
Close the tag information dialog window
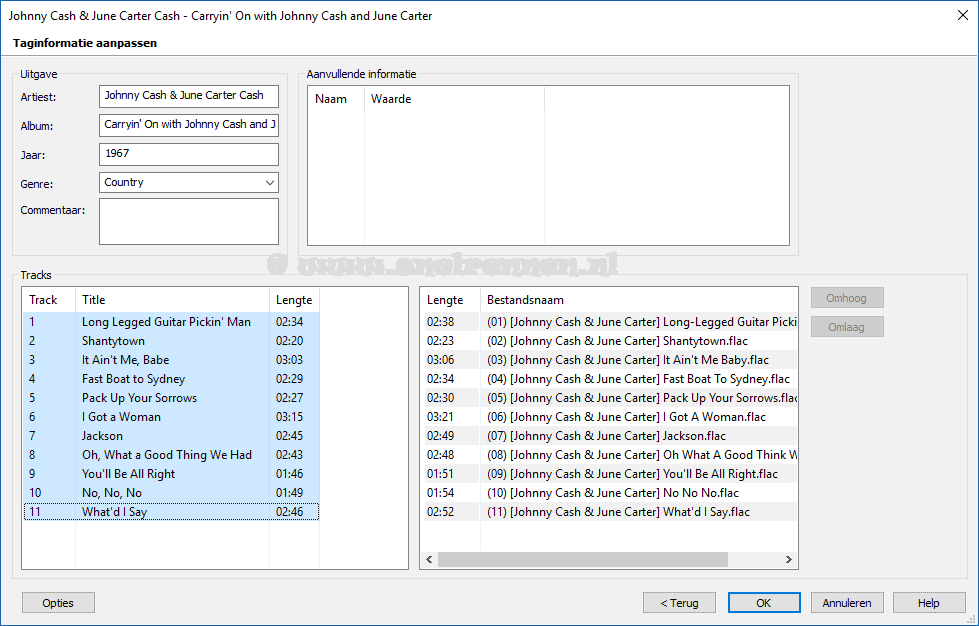pyautogui.click(x=963, y=16)
